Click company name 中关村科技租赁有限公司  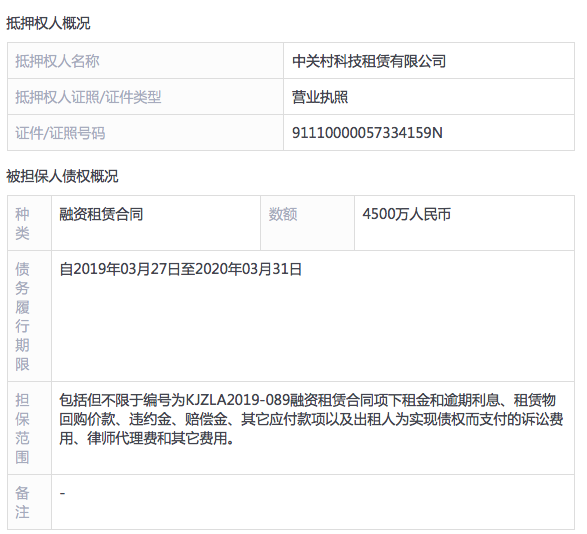click(369, 61)
